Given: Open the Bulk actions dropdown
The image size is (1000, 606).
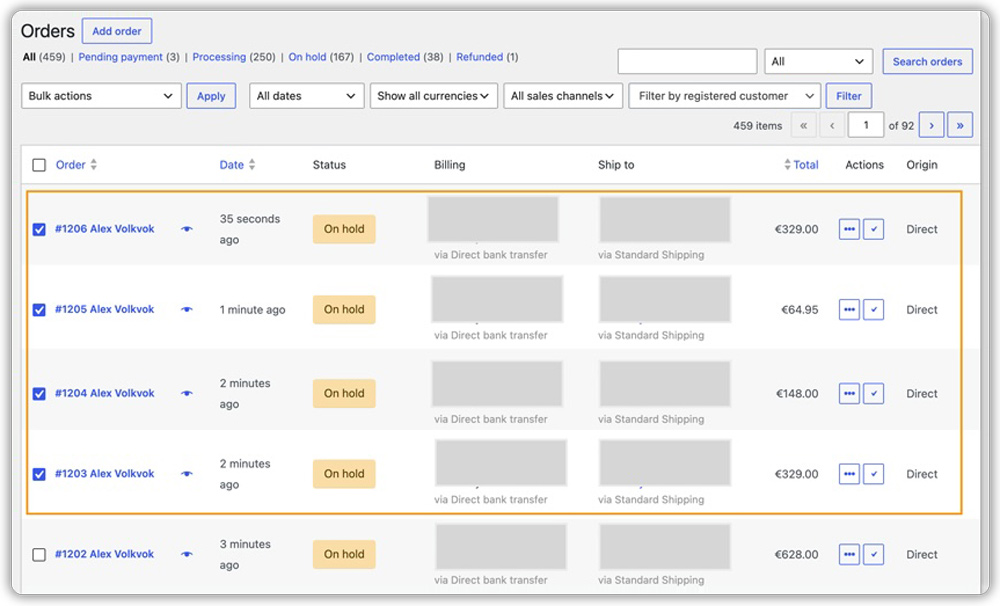Looking at the screenshot, I should point(101,96).
